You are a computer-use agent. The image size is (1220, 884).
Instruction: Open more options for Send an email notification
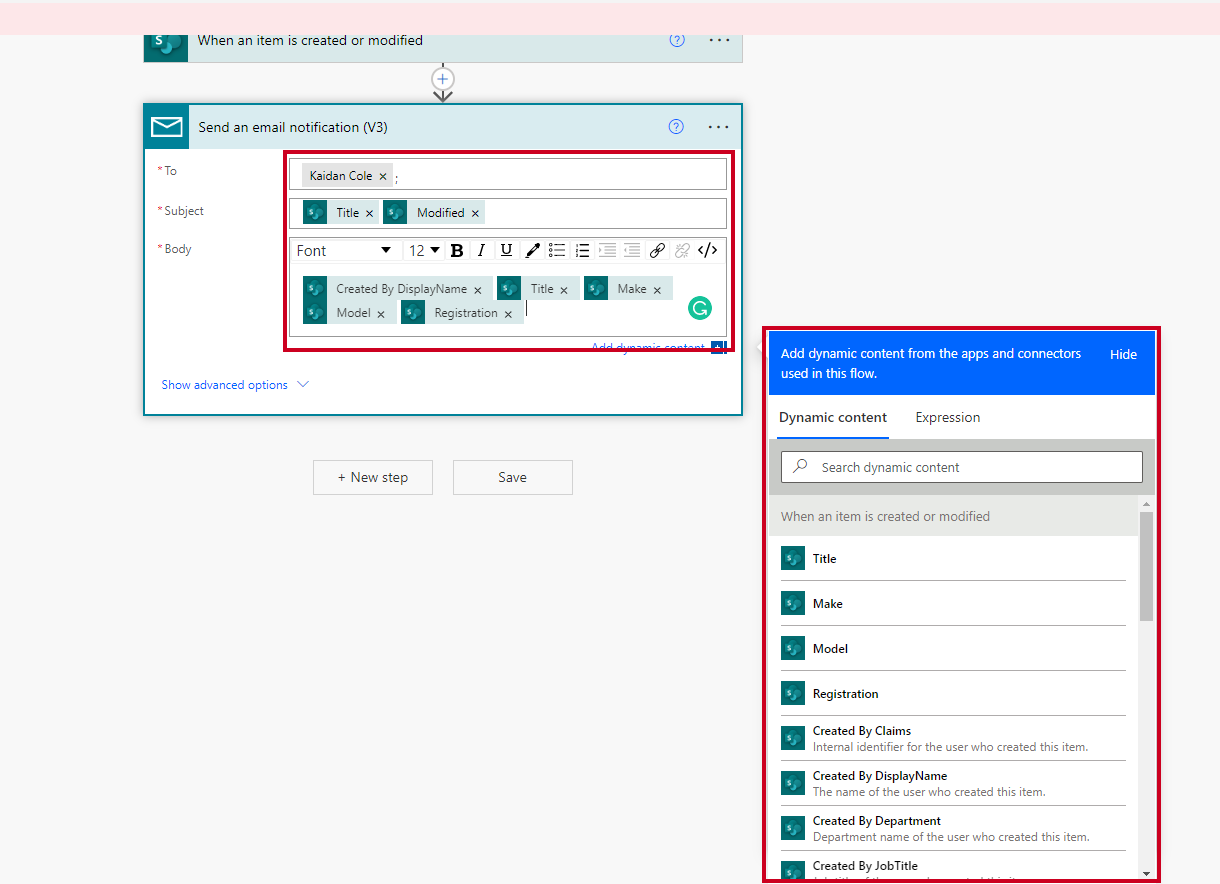click(719, 127)
